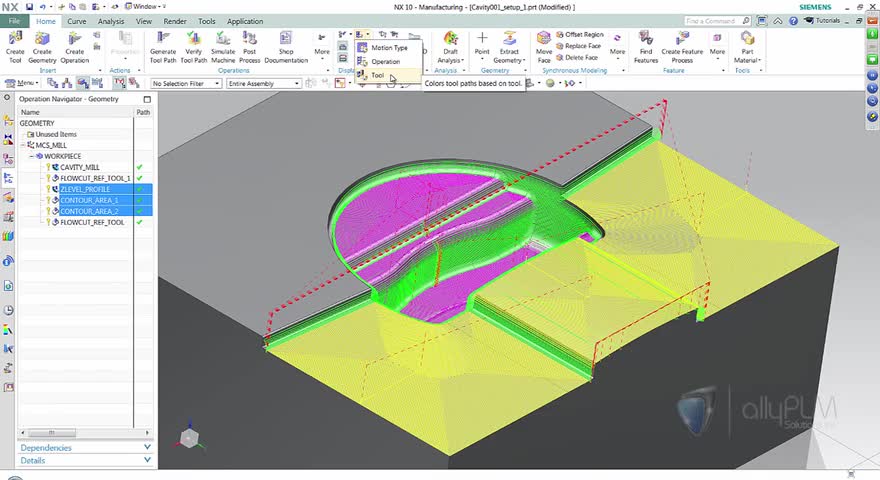The image size is (880, 480).
Task: Collapse the WORKPIECE tree node
Action: [x=32, y=156]
